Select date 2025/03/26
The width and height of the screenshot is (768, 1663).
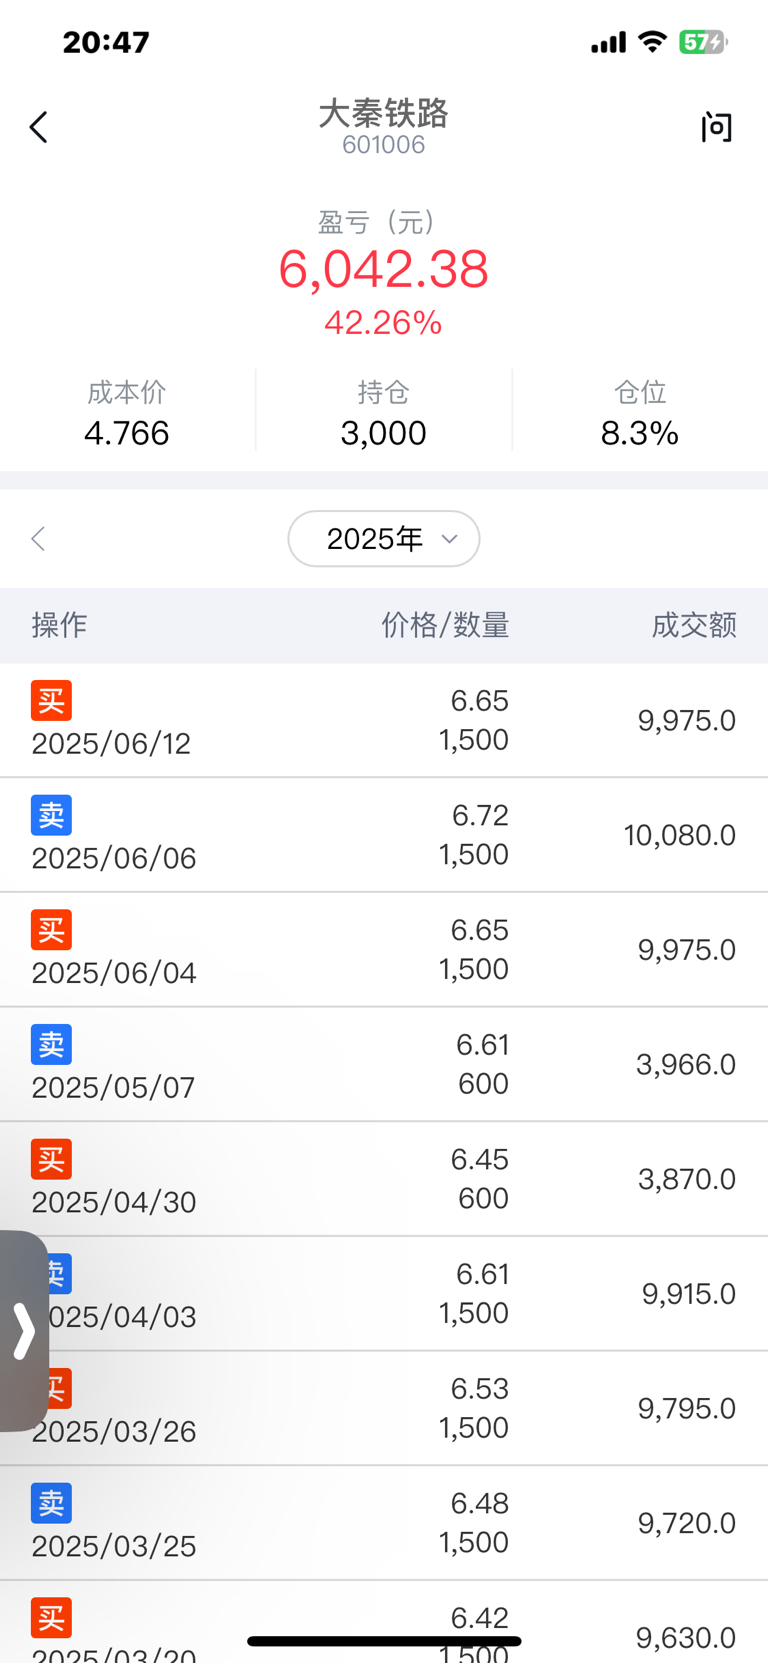[114, 1431]
